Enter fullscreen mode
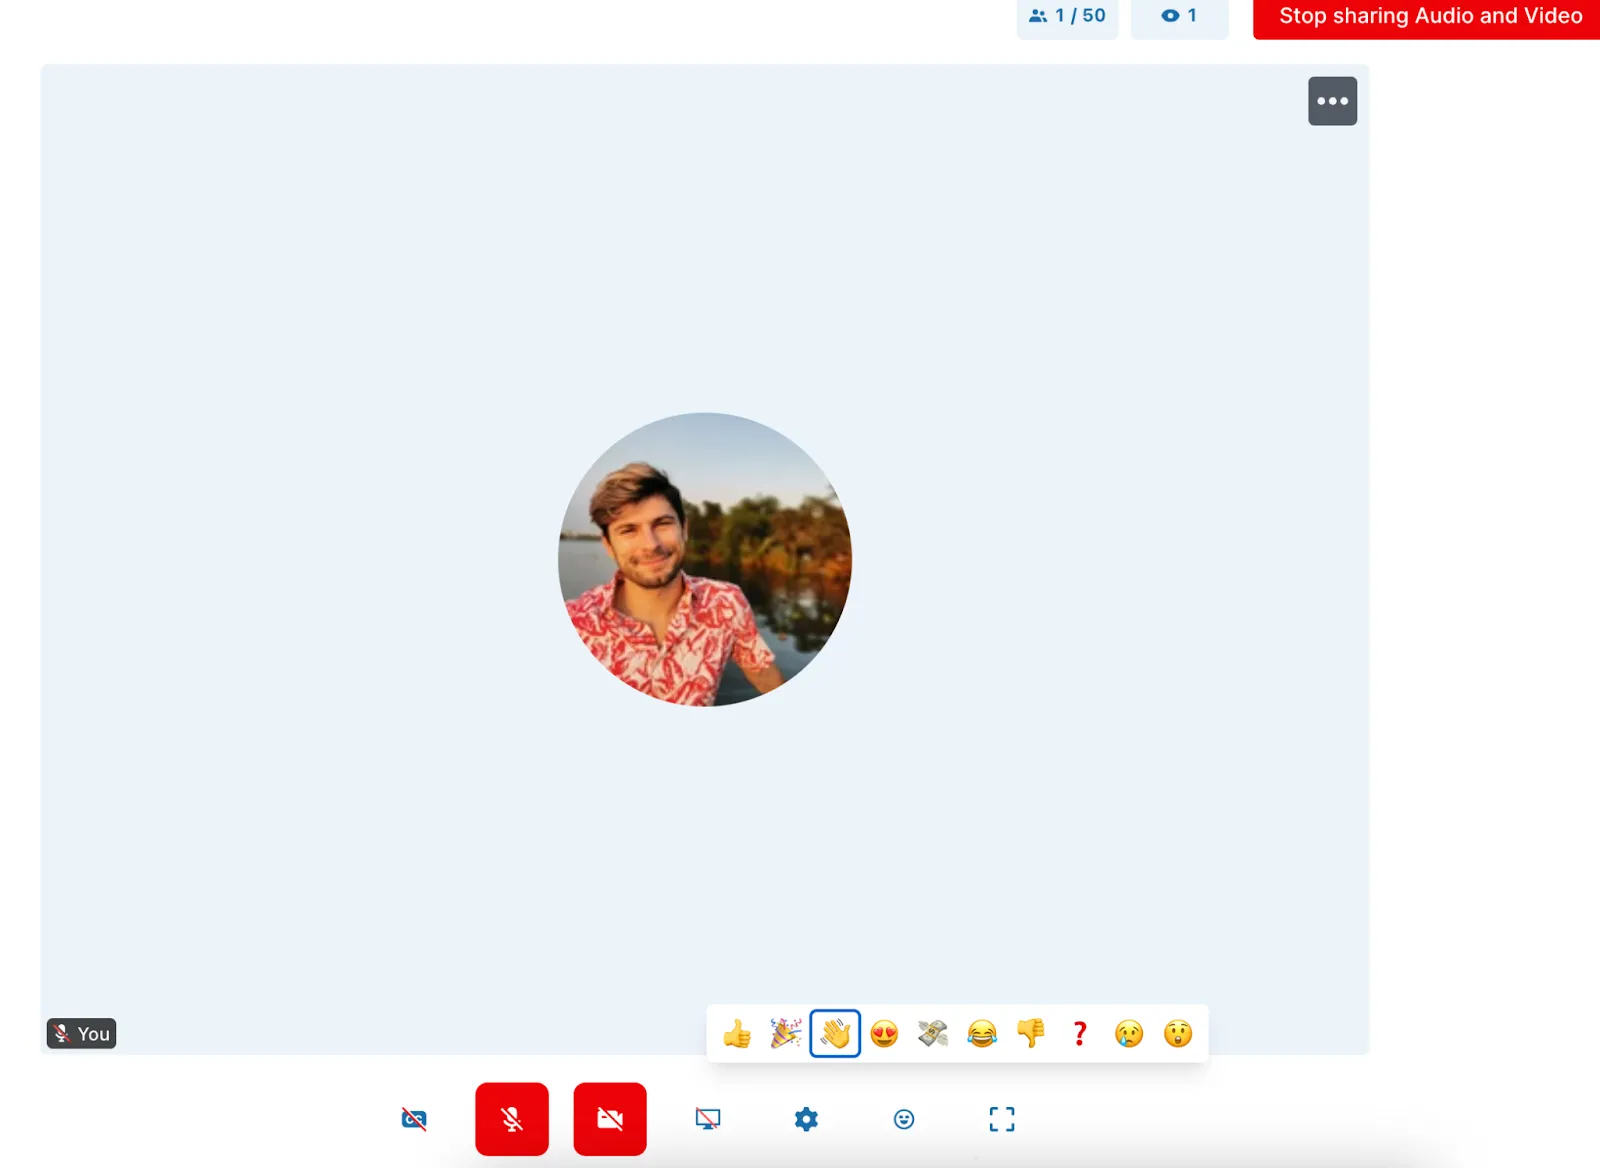Image resolution: width=1600 pixels, height=1168 pixels. pyautogui.click(x=1001, y=1119)
